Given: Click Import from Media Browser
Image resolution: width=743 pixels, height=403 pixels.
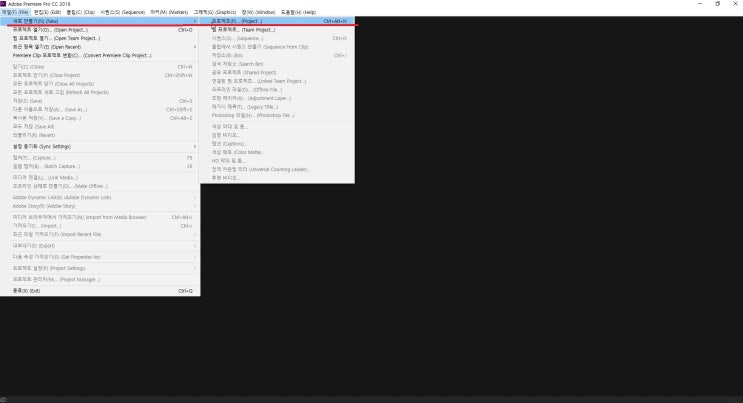Looking at the screenshot, I should point(100,217).
